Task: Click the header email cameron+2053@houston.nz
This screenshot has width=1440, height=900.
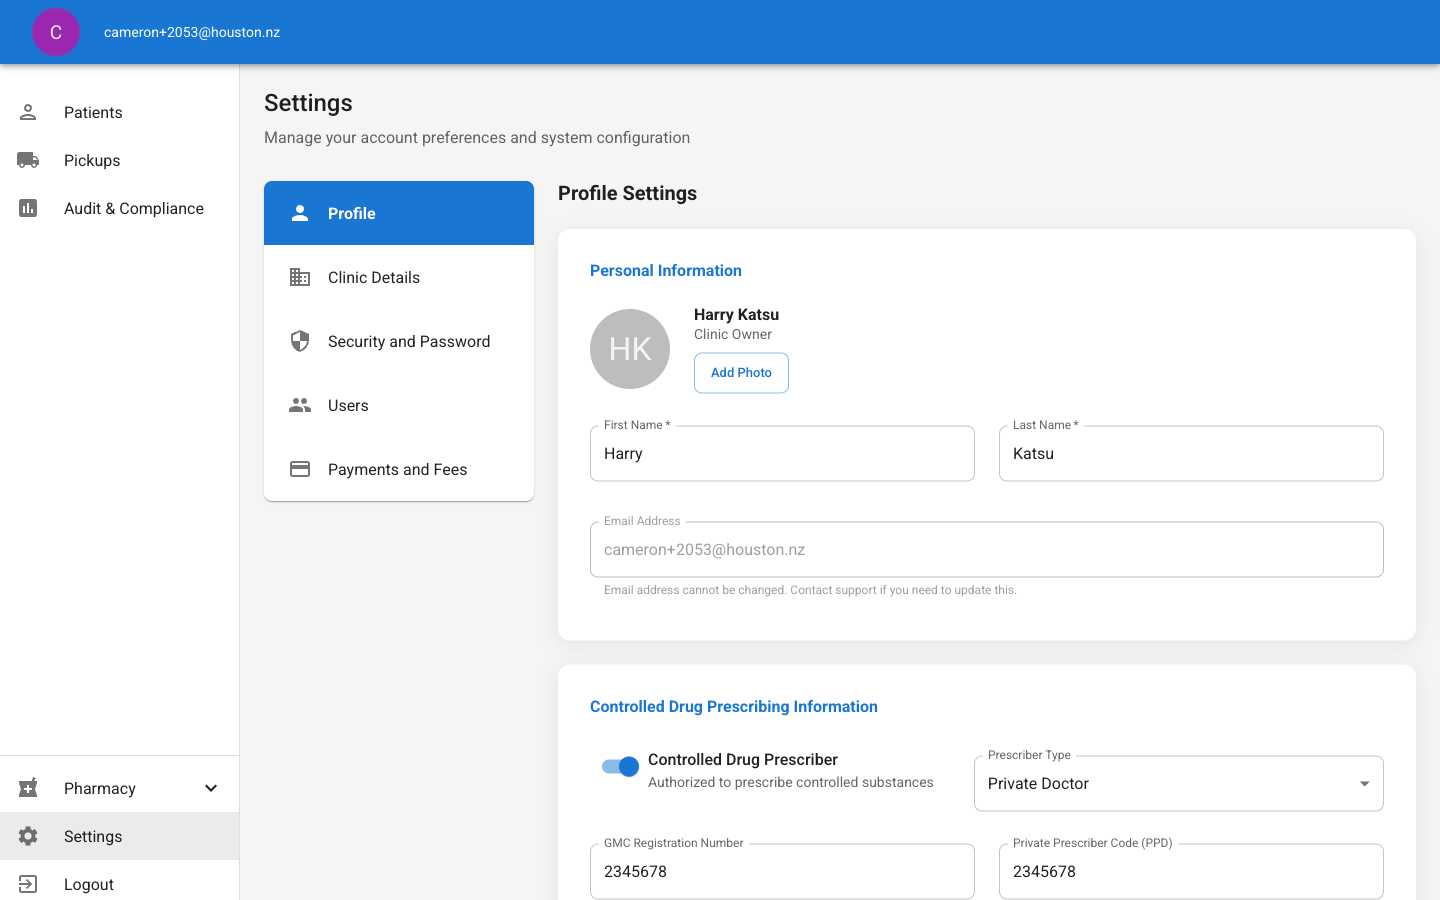Action: pos(192,32)
